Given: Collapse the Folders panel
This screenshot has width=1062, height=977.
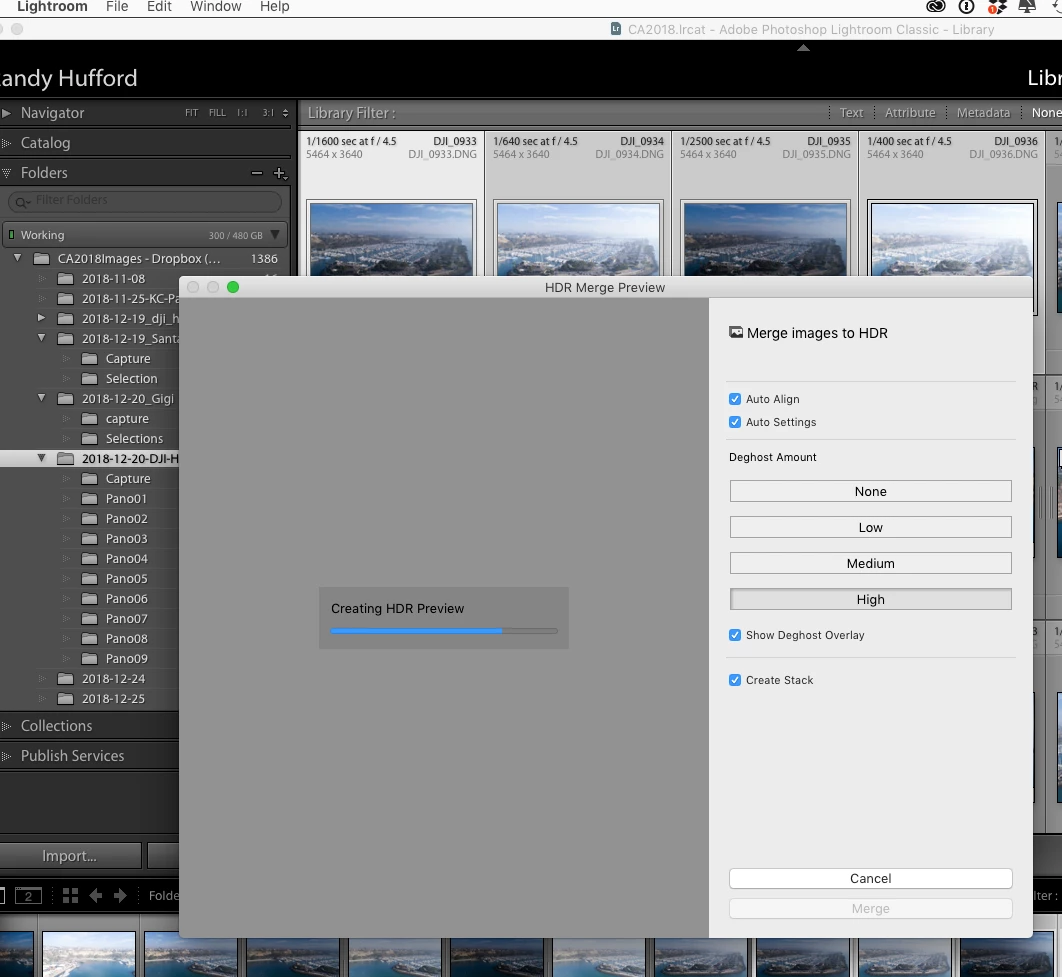Looking at the screenshot, I should point(6,173).
